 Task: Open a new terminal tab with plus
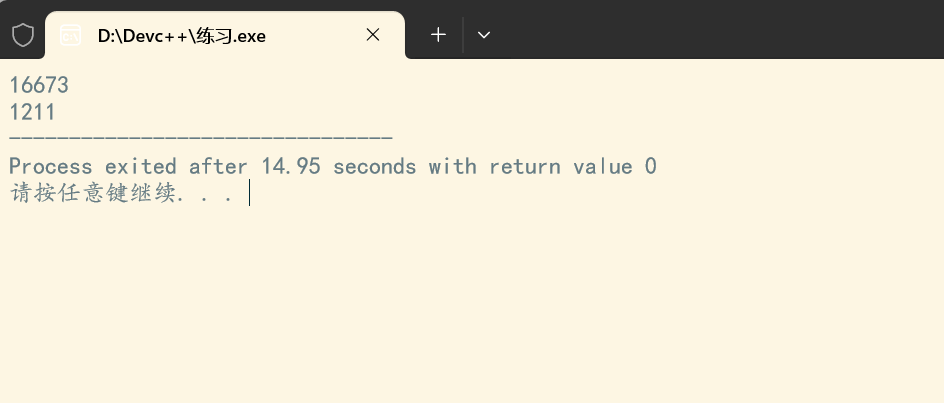click(x=438, y=35)
